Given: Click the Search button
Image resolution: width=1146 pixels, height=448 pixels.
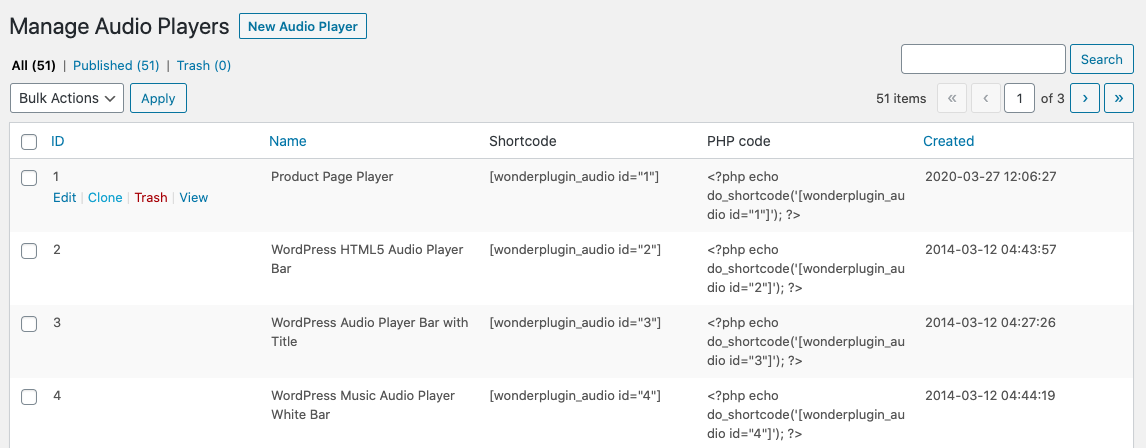Looking at the screenshot, I should [x=1101, y=59].
